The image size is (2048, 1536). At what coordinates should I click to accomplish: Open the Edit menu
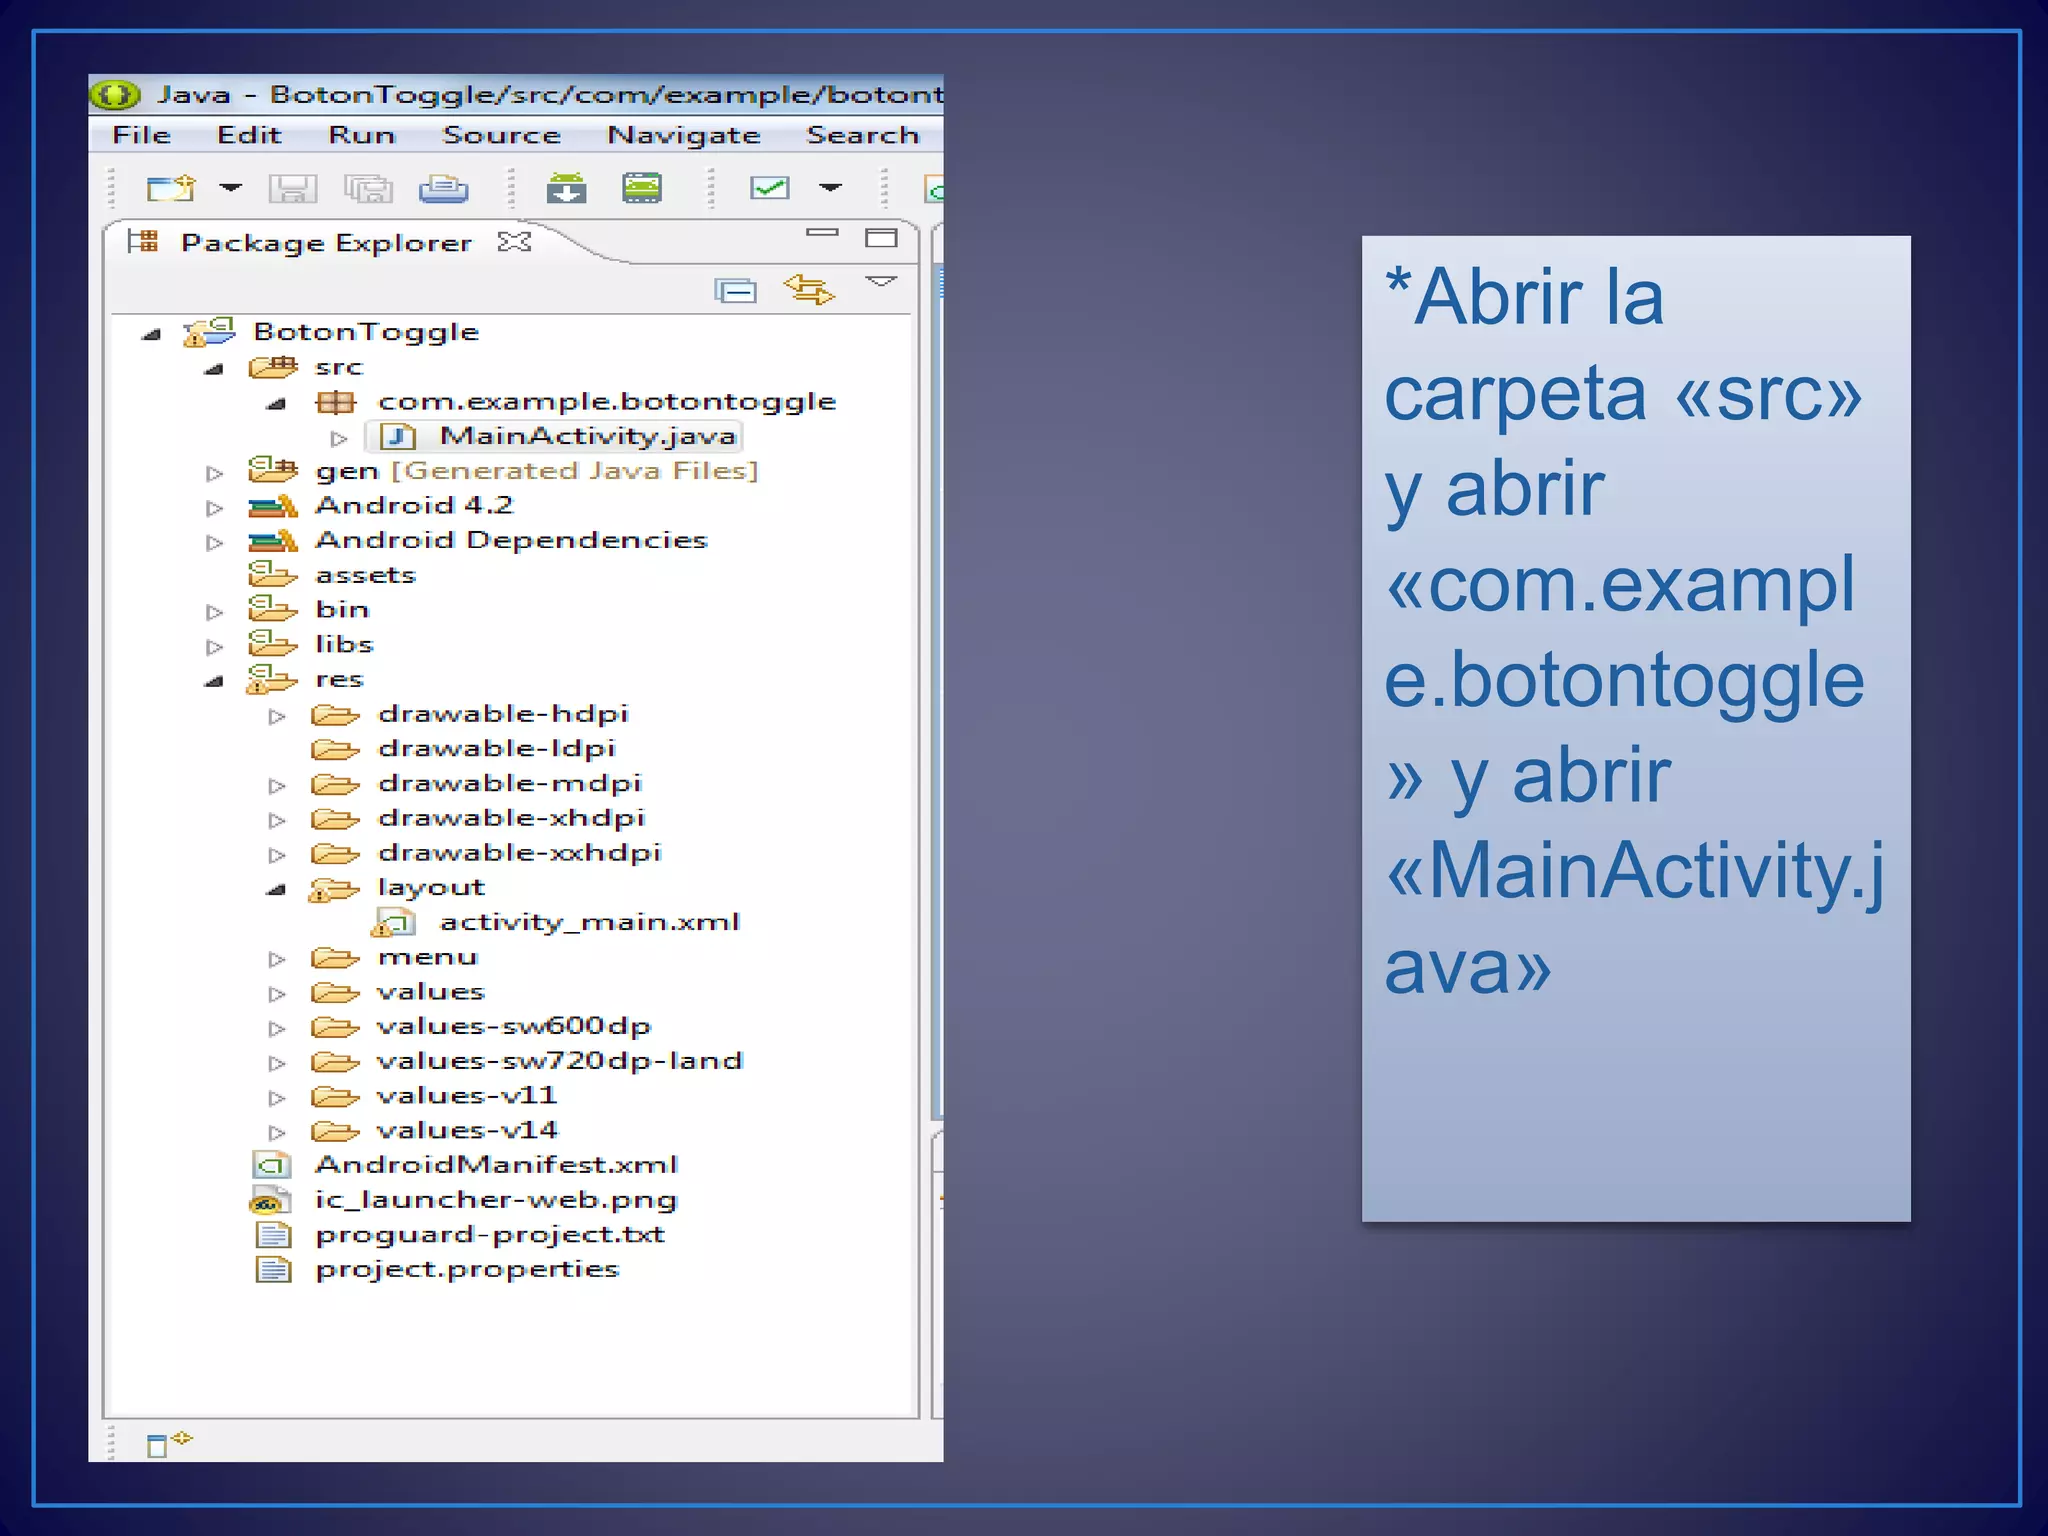click(x=249, y=135)
